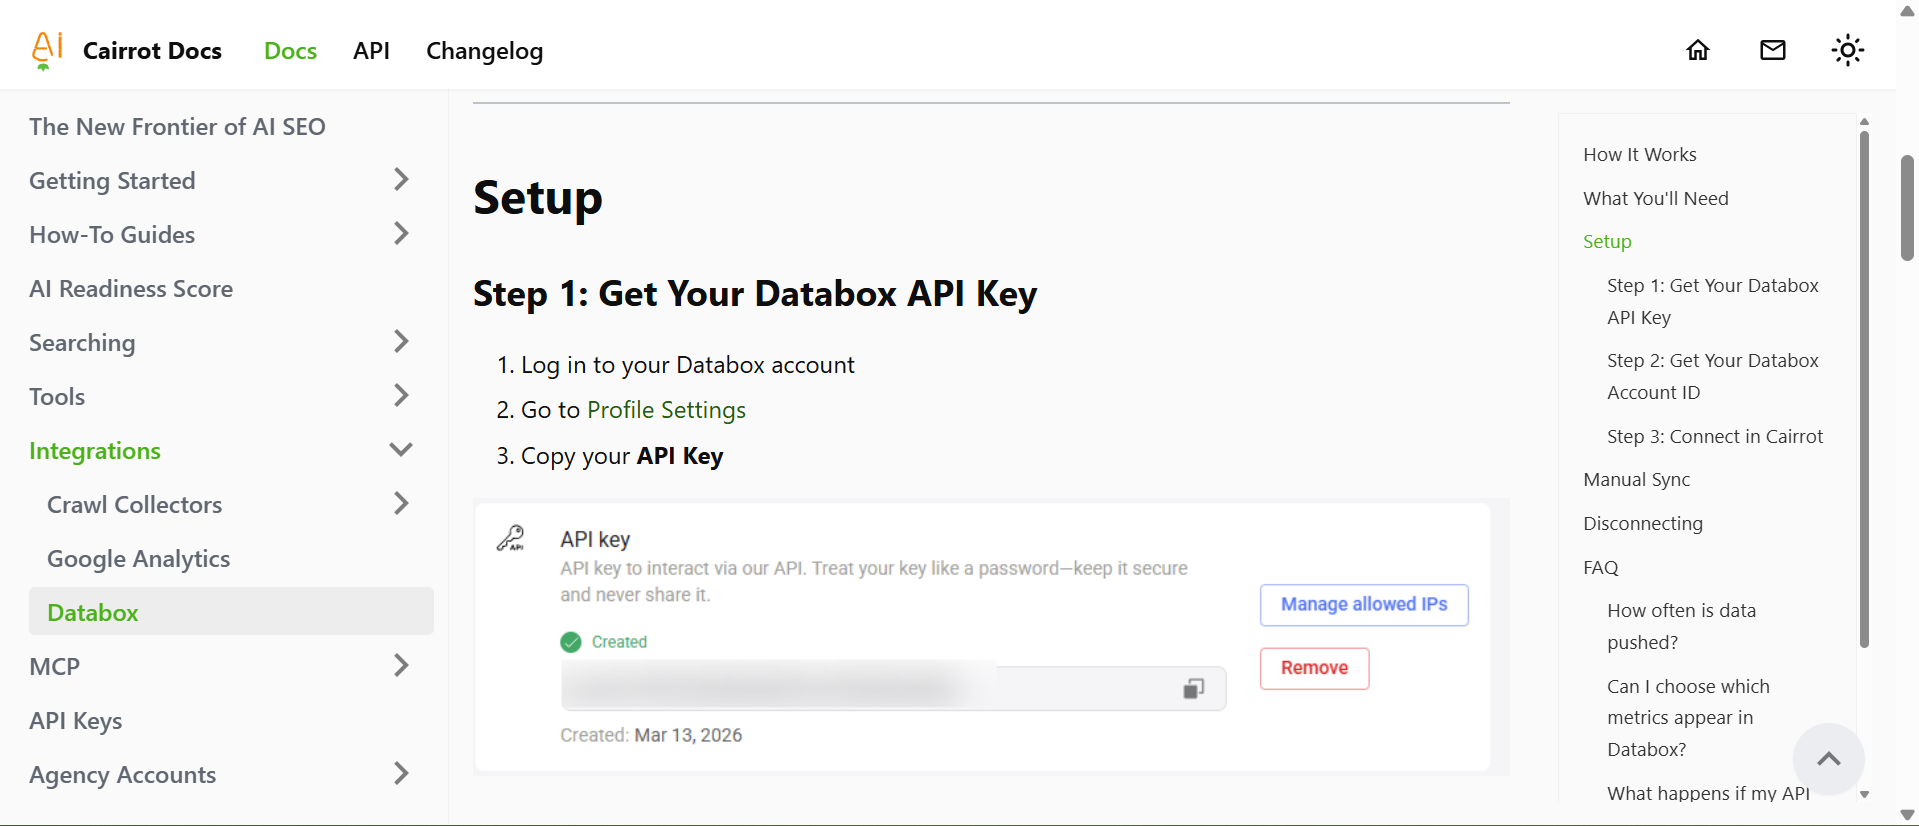Open the AI Readiness Score page
Image resolution: width=1919 pixels, height=826 pixels.
click(x=131, y=289)
